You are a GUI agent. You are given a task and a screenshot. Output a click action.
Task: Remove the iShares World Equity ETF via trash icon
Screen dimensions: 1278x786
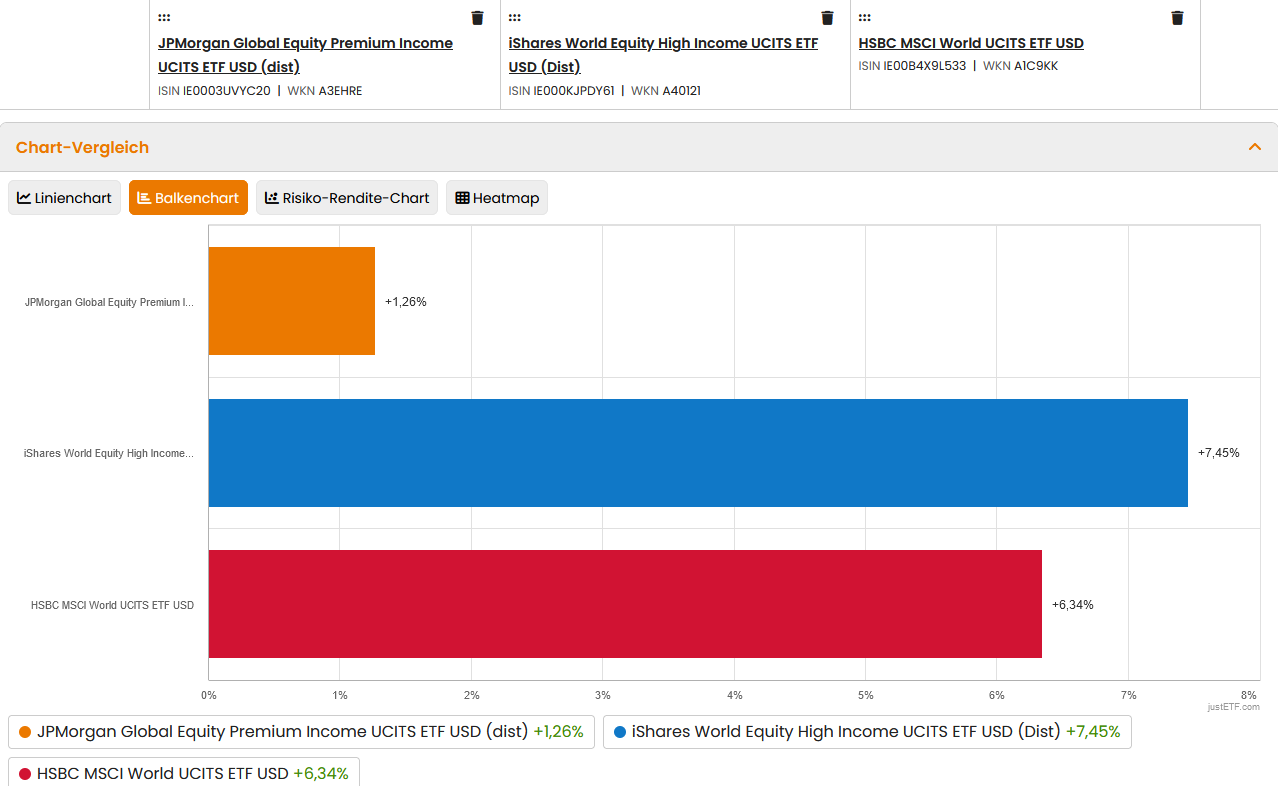point(827,18)
